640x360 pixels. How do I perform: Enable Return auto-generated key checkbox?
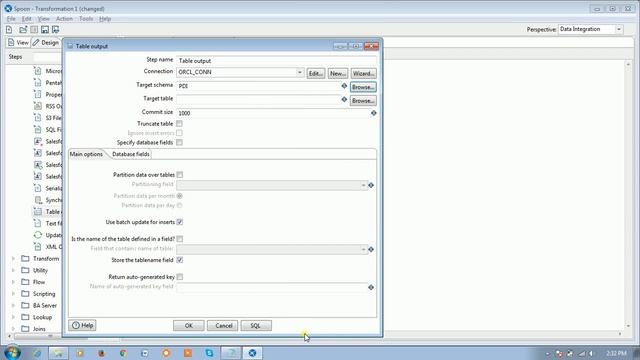180,277
